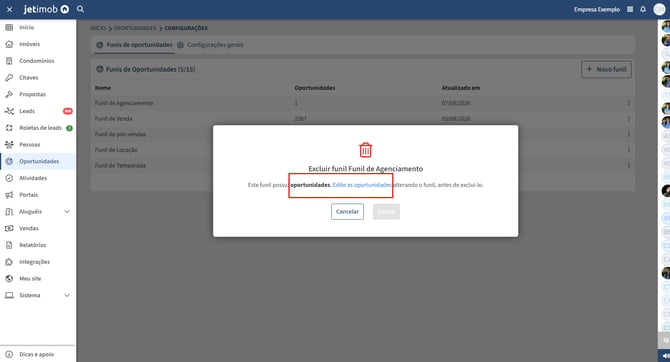The height and width of the screenshot is (362, 670).
Task: Switch to Configurações gerais tab
Action: click(210, 45)
